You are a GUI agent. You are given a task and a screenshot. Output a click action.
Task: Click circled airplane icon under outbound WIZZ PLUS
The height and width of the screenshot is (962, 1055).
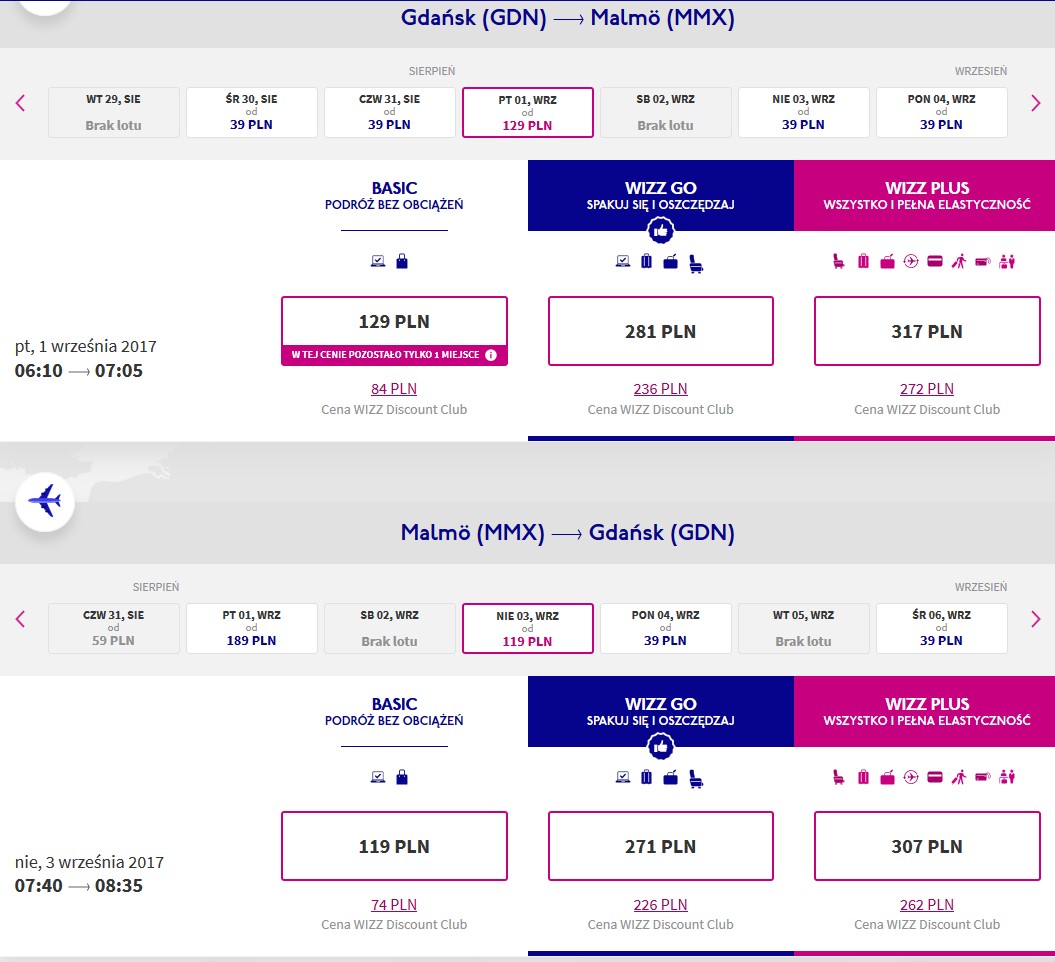coord(911,261)
